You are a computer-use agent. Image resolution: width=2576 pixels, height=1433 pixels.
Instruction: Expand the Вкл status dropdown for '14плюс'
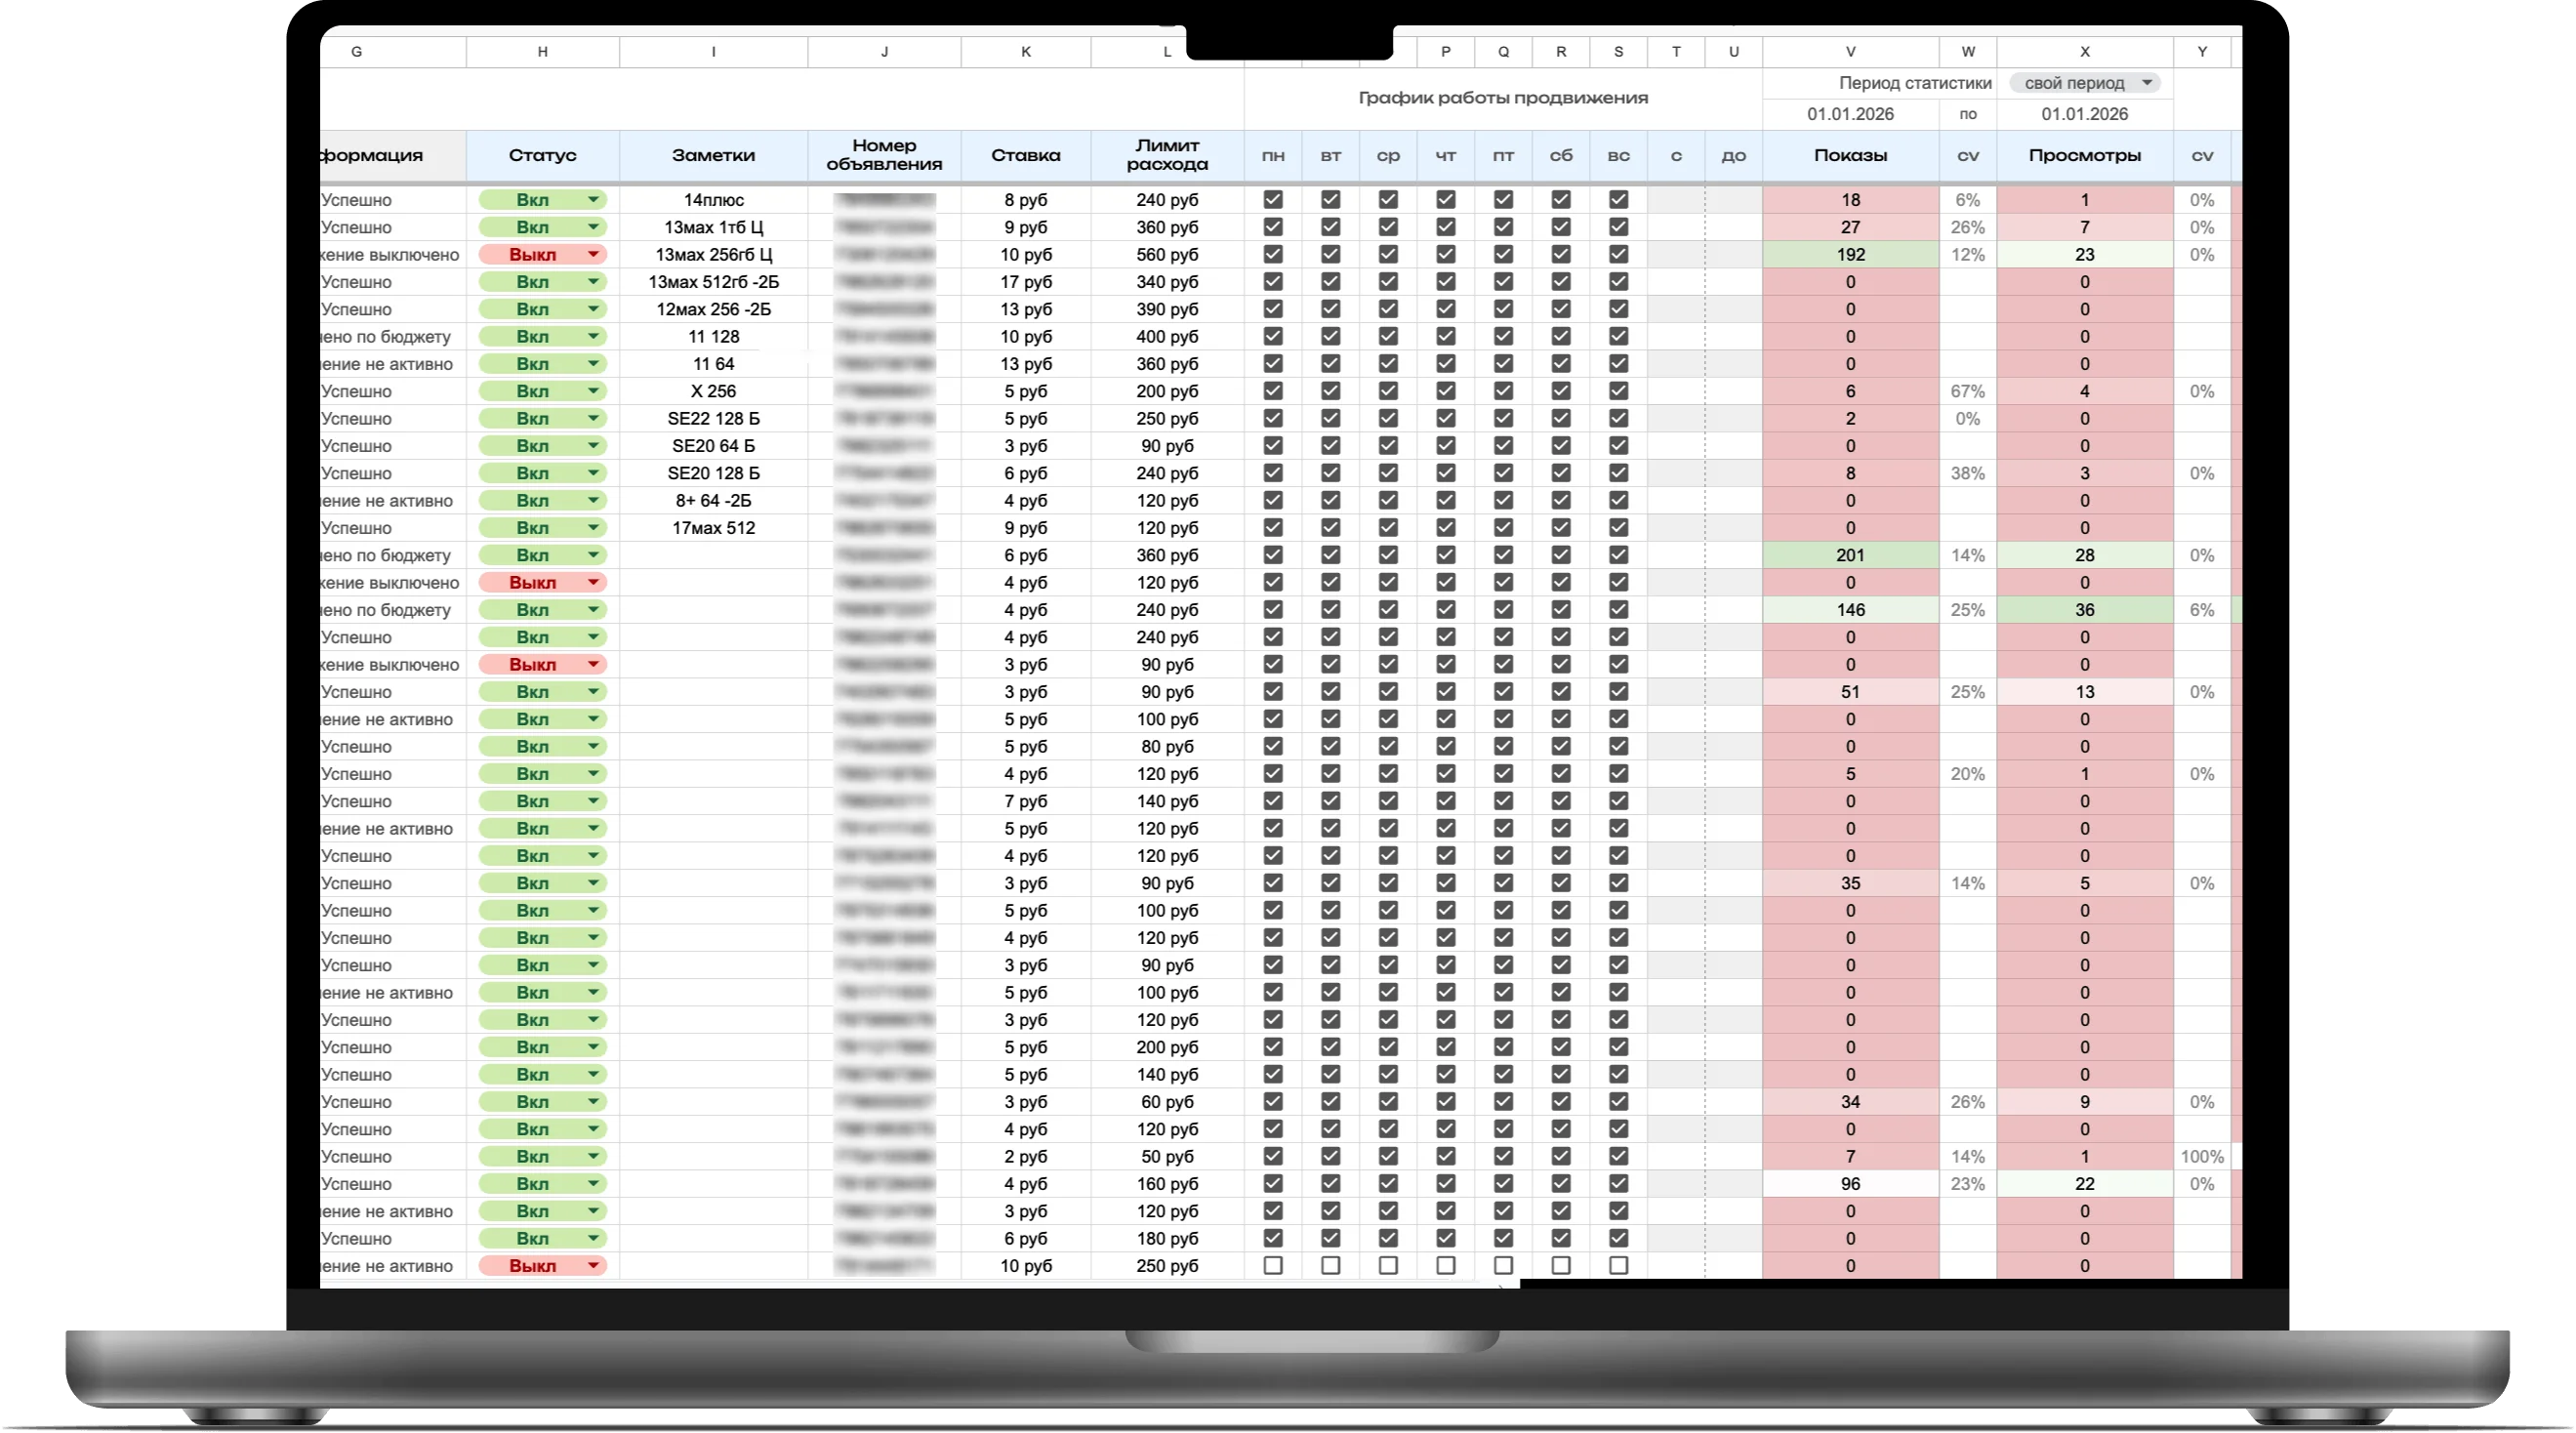[x=593, y=200]
